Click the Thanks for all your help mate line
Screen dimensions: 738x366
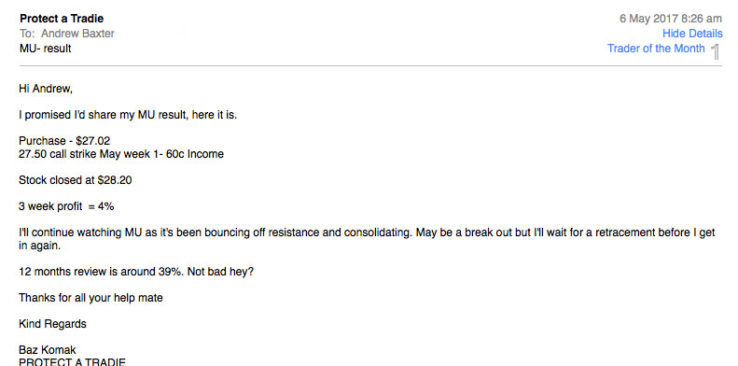[91, 298]
